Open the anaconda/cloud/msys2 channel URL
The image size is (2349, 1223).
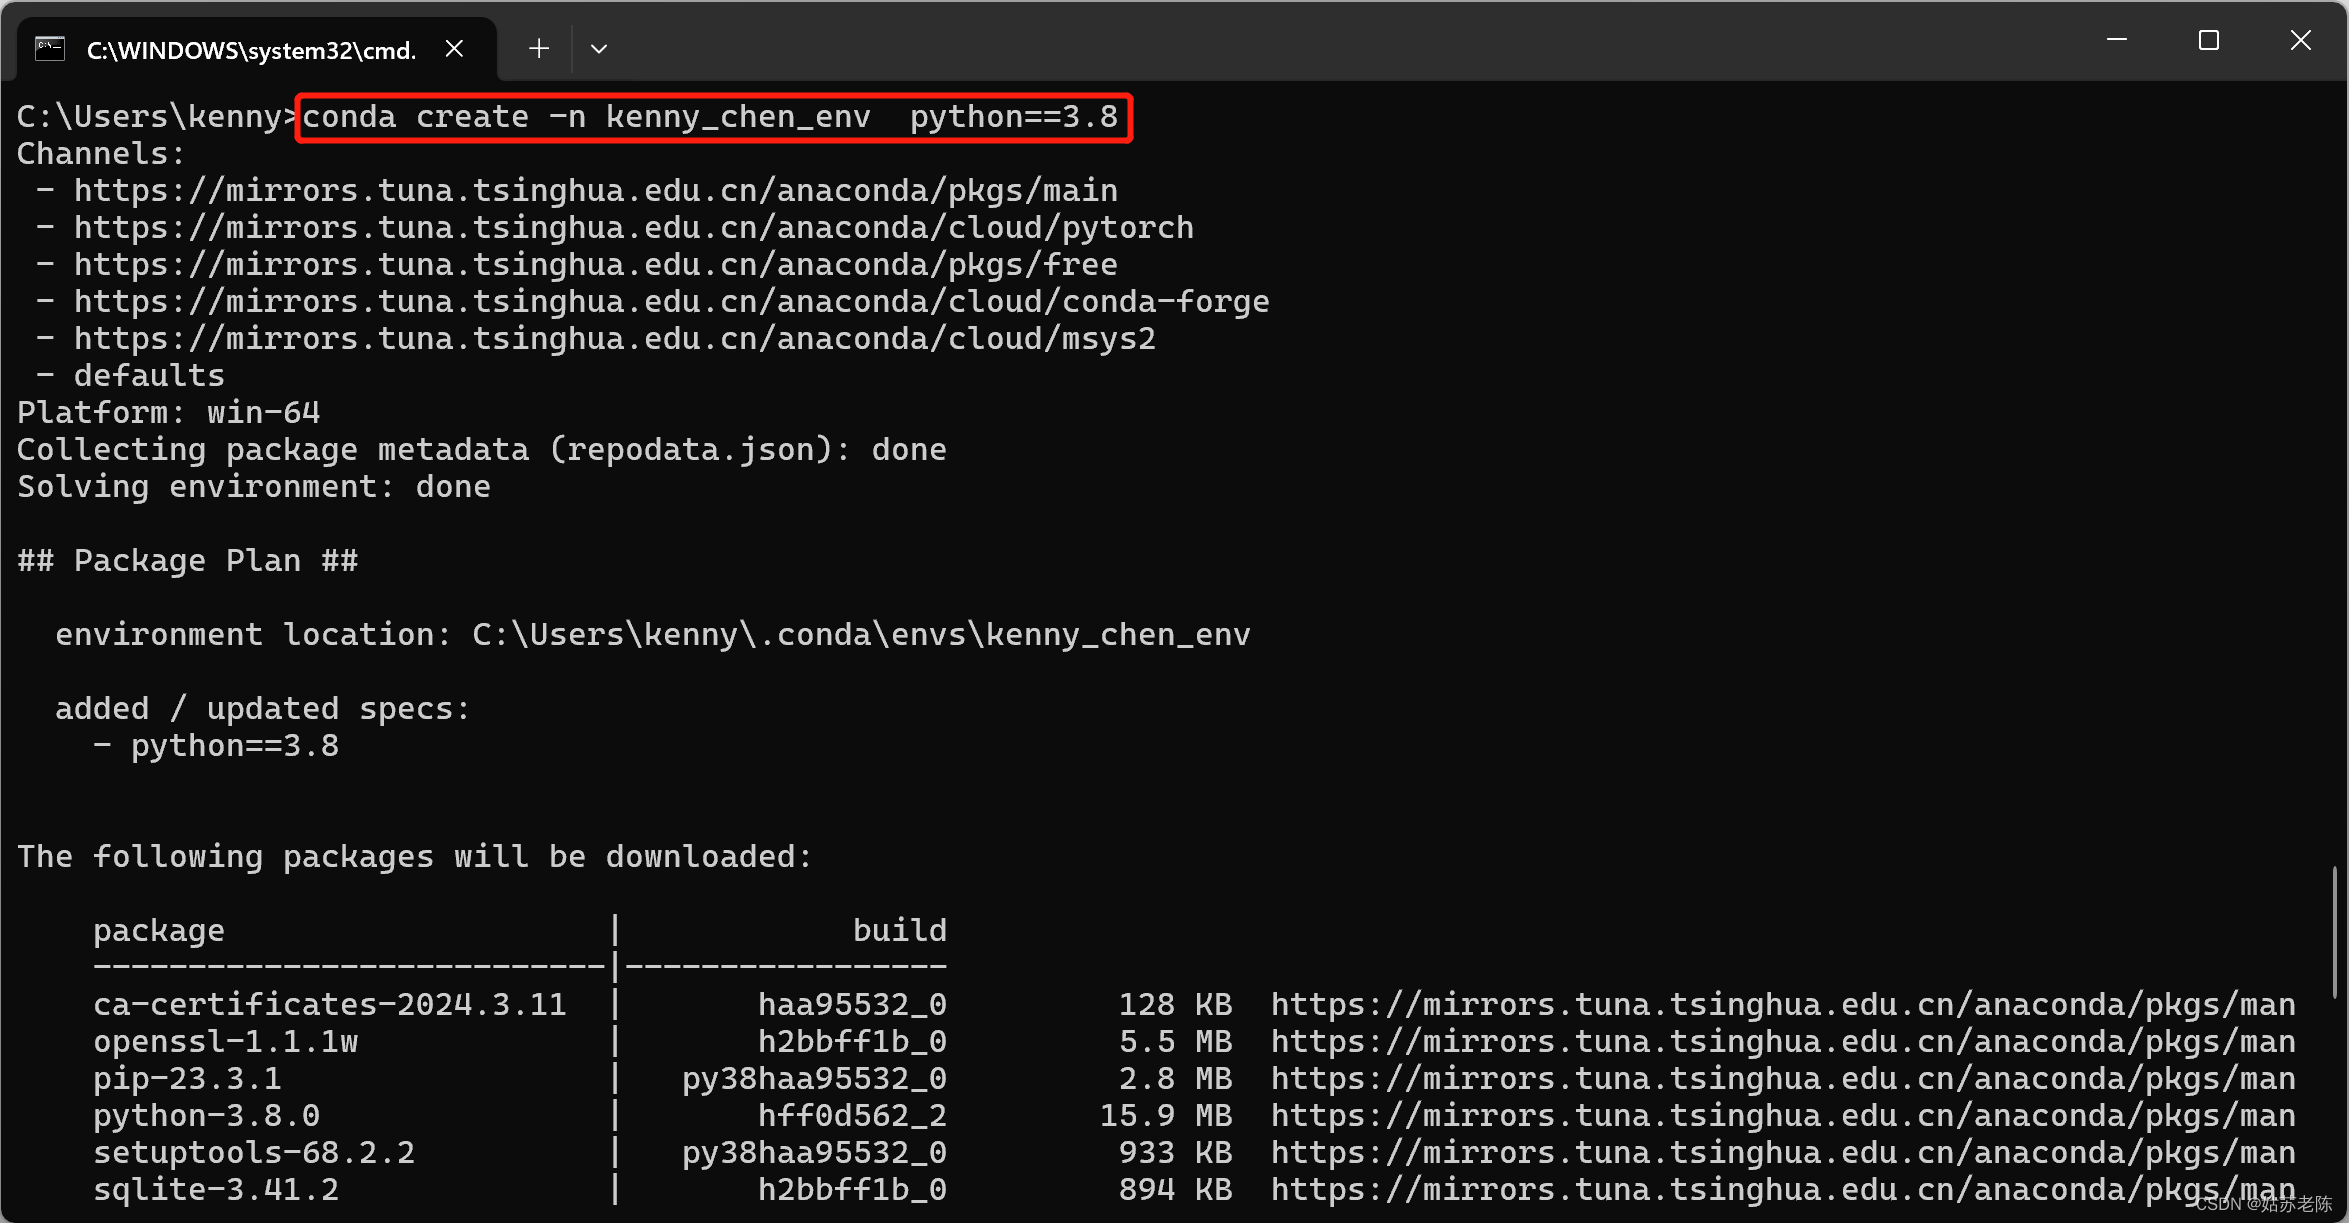[x=614, y=339]
